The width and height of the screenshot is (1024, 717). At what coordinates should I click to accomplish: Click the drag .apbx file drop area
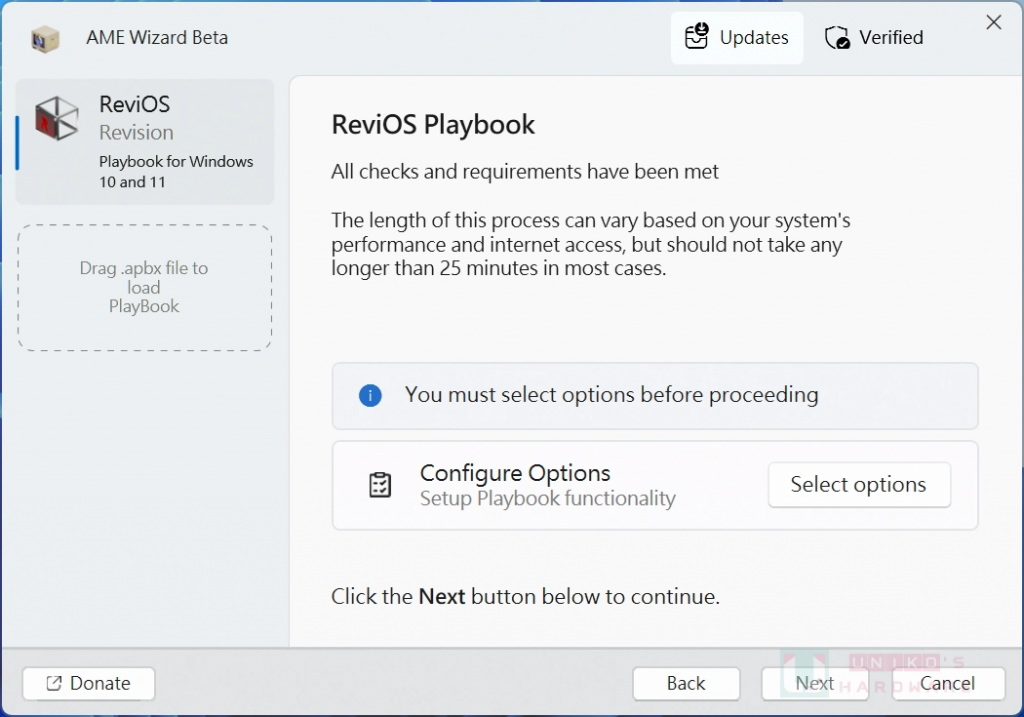coord(144,287)
